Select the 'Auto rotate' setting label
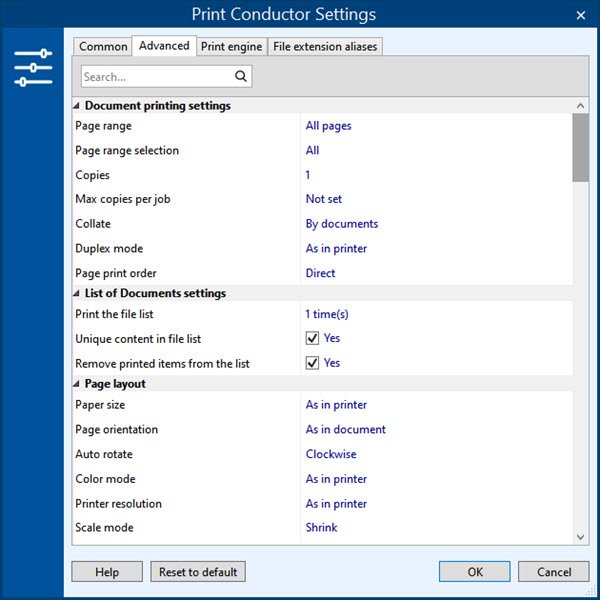Viewport: 600px width, 600px height. pos(104,454)
